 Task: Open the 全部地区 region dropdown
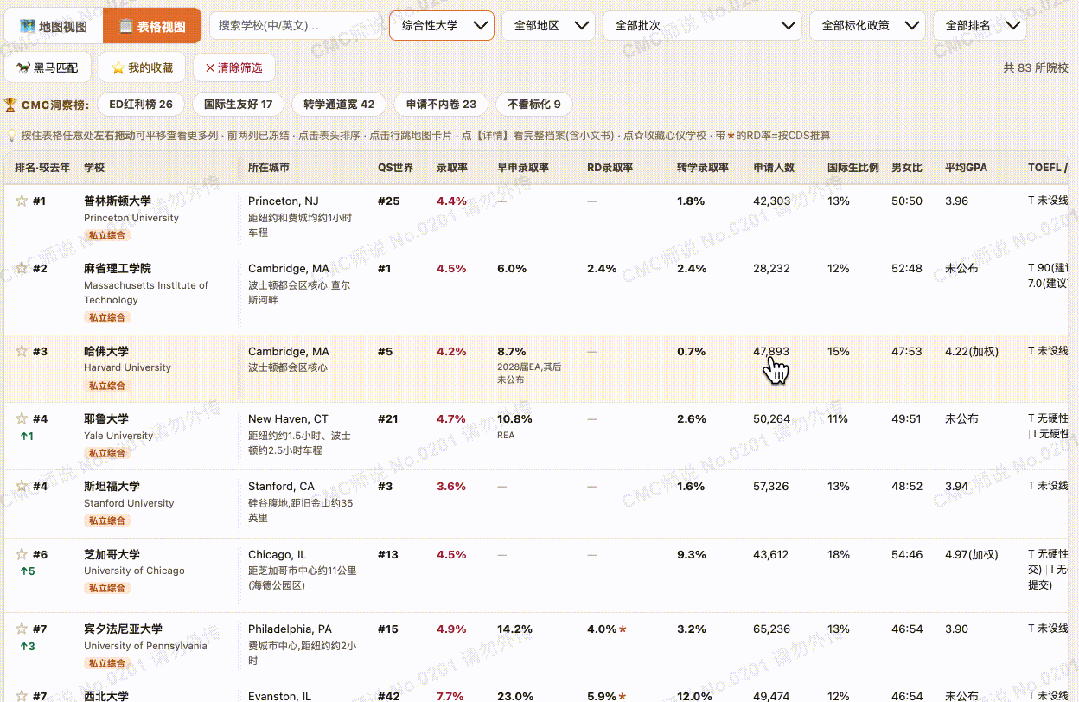point(548,25)
